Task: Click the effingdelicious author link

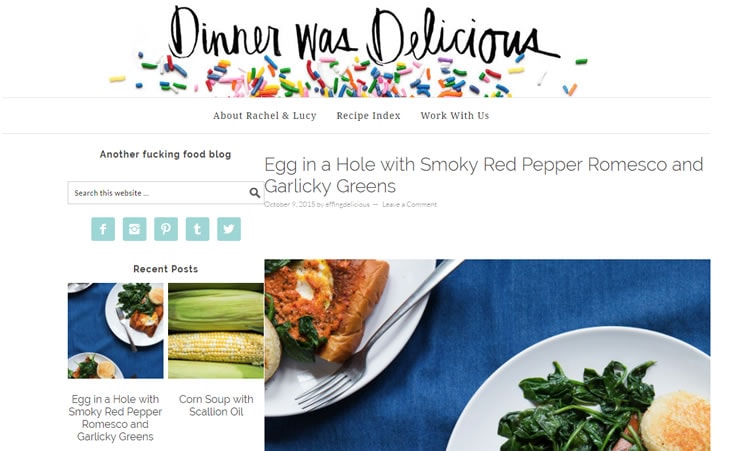Action: click(347, 204)
